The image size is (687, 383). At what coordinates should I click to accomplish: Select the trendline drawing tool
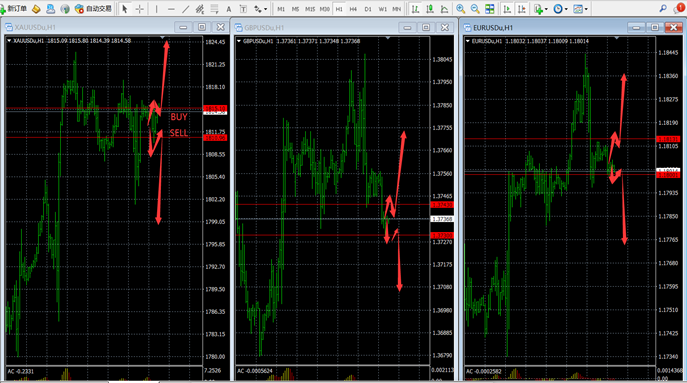[x=186, y=9]
